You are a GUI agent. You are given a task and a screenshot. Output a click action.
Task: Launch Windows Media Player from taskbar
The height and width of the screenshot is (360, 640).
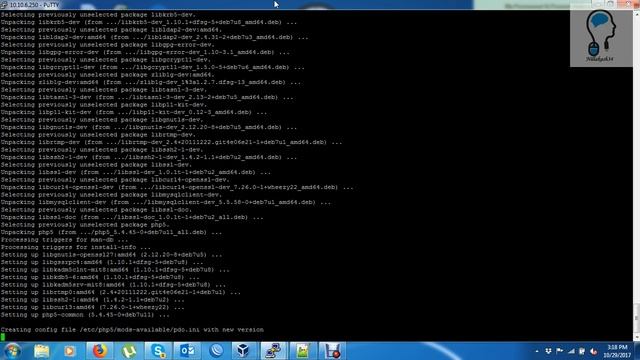pyautogui.click(x=69, y=351)
